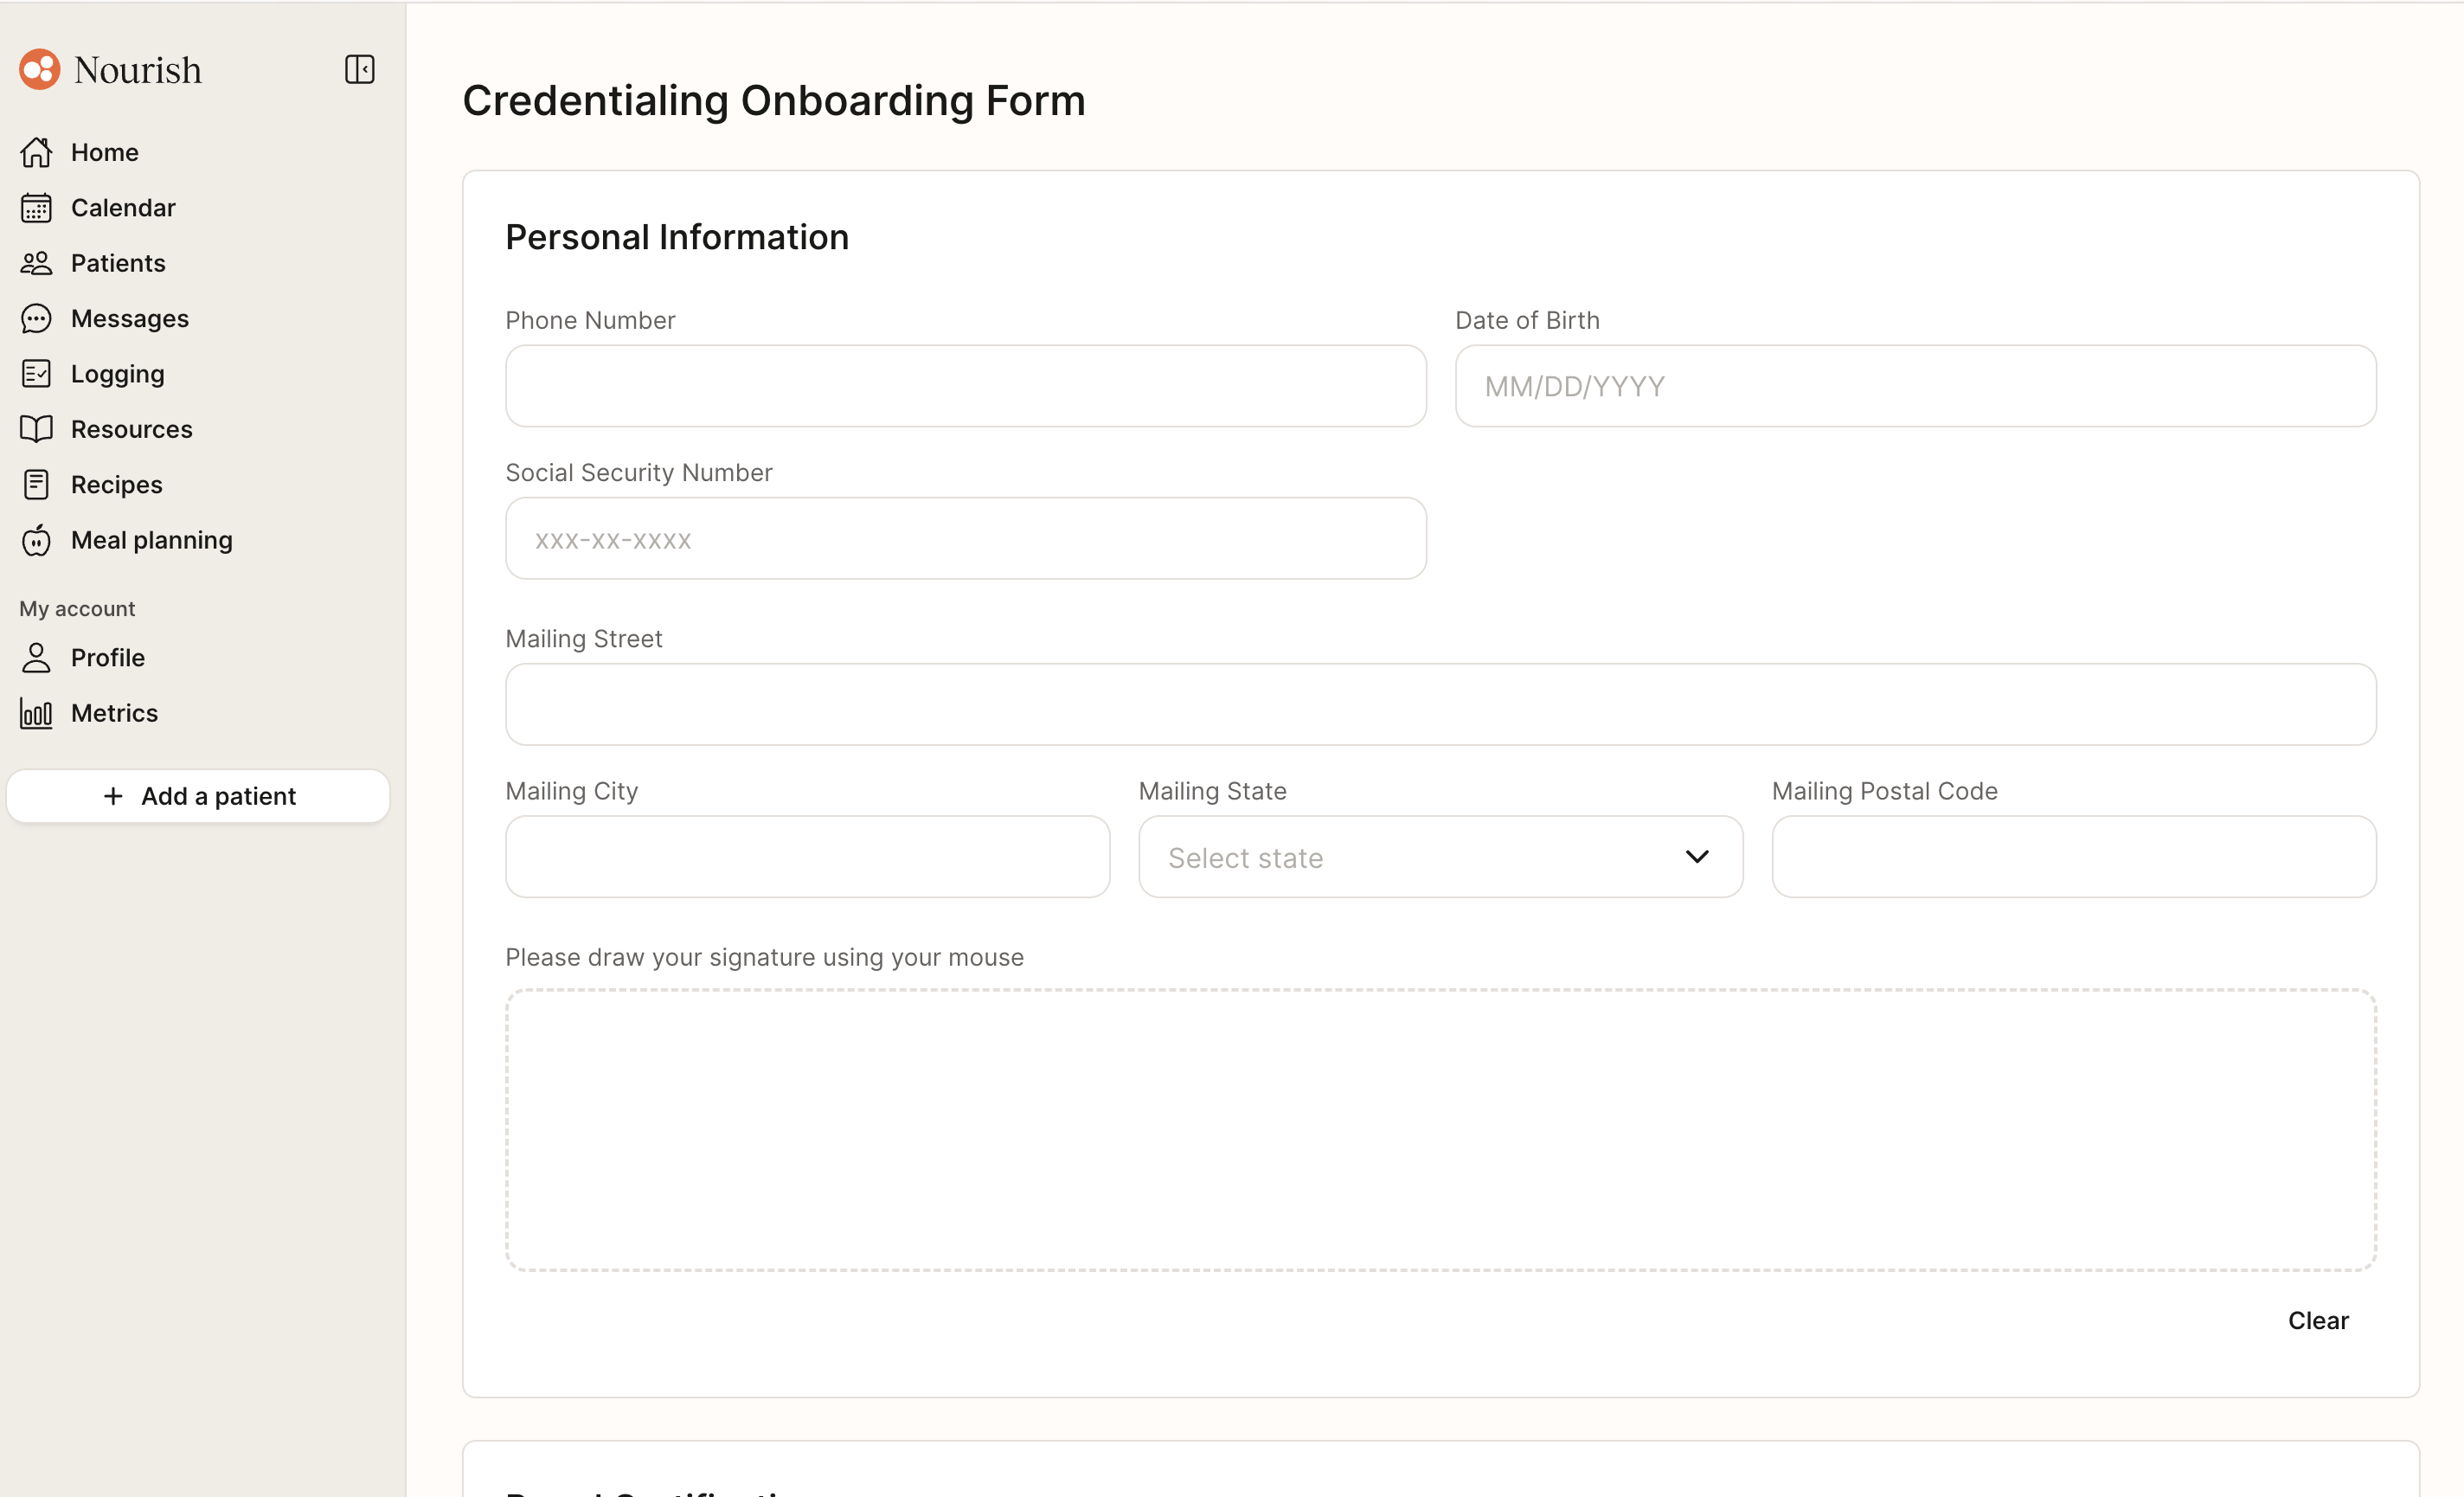Go to Recipes in sidebar
Viewport: 2464px width, 1497px height.
[x=116, y=485]
